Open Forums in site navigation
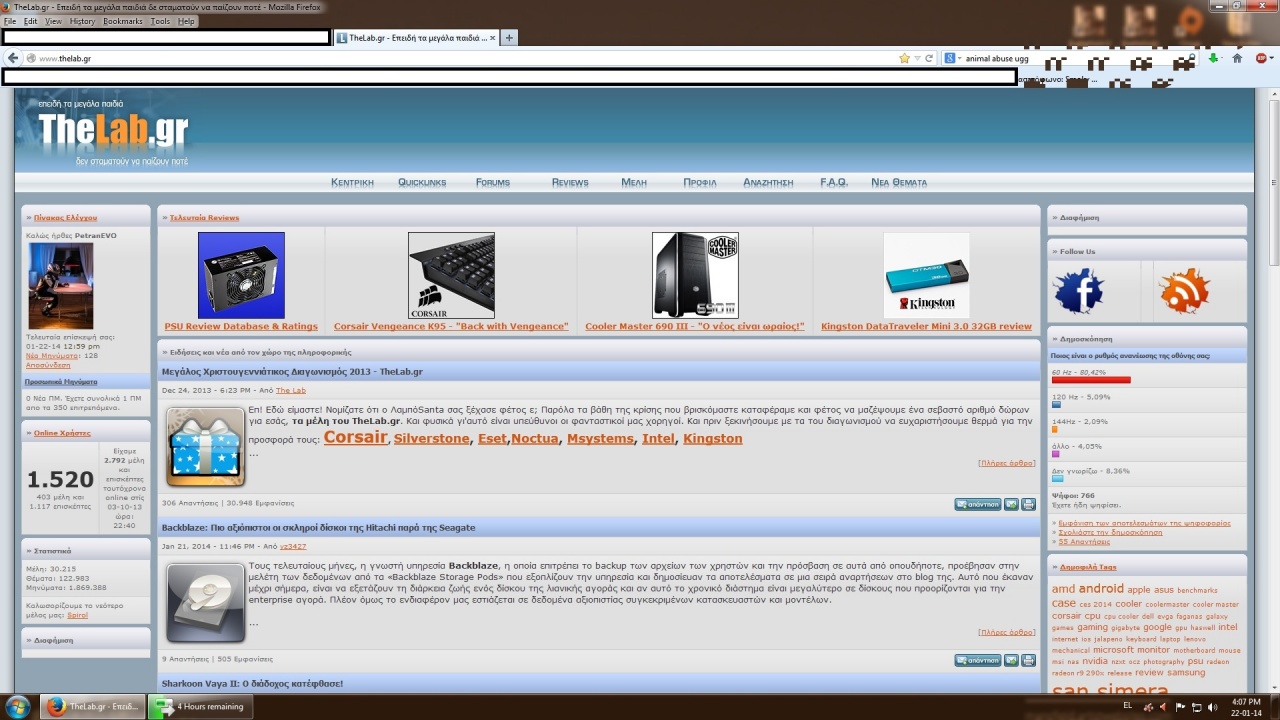Viewport: 1280px width, 720px height. point(493,183)
